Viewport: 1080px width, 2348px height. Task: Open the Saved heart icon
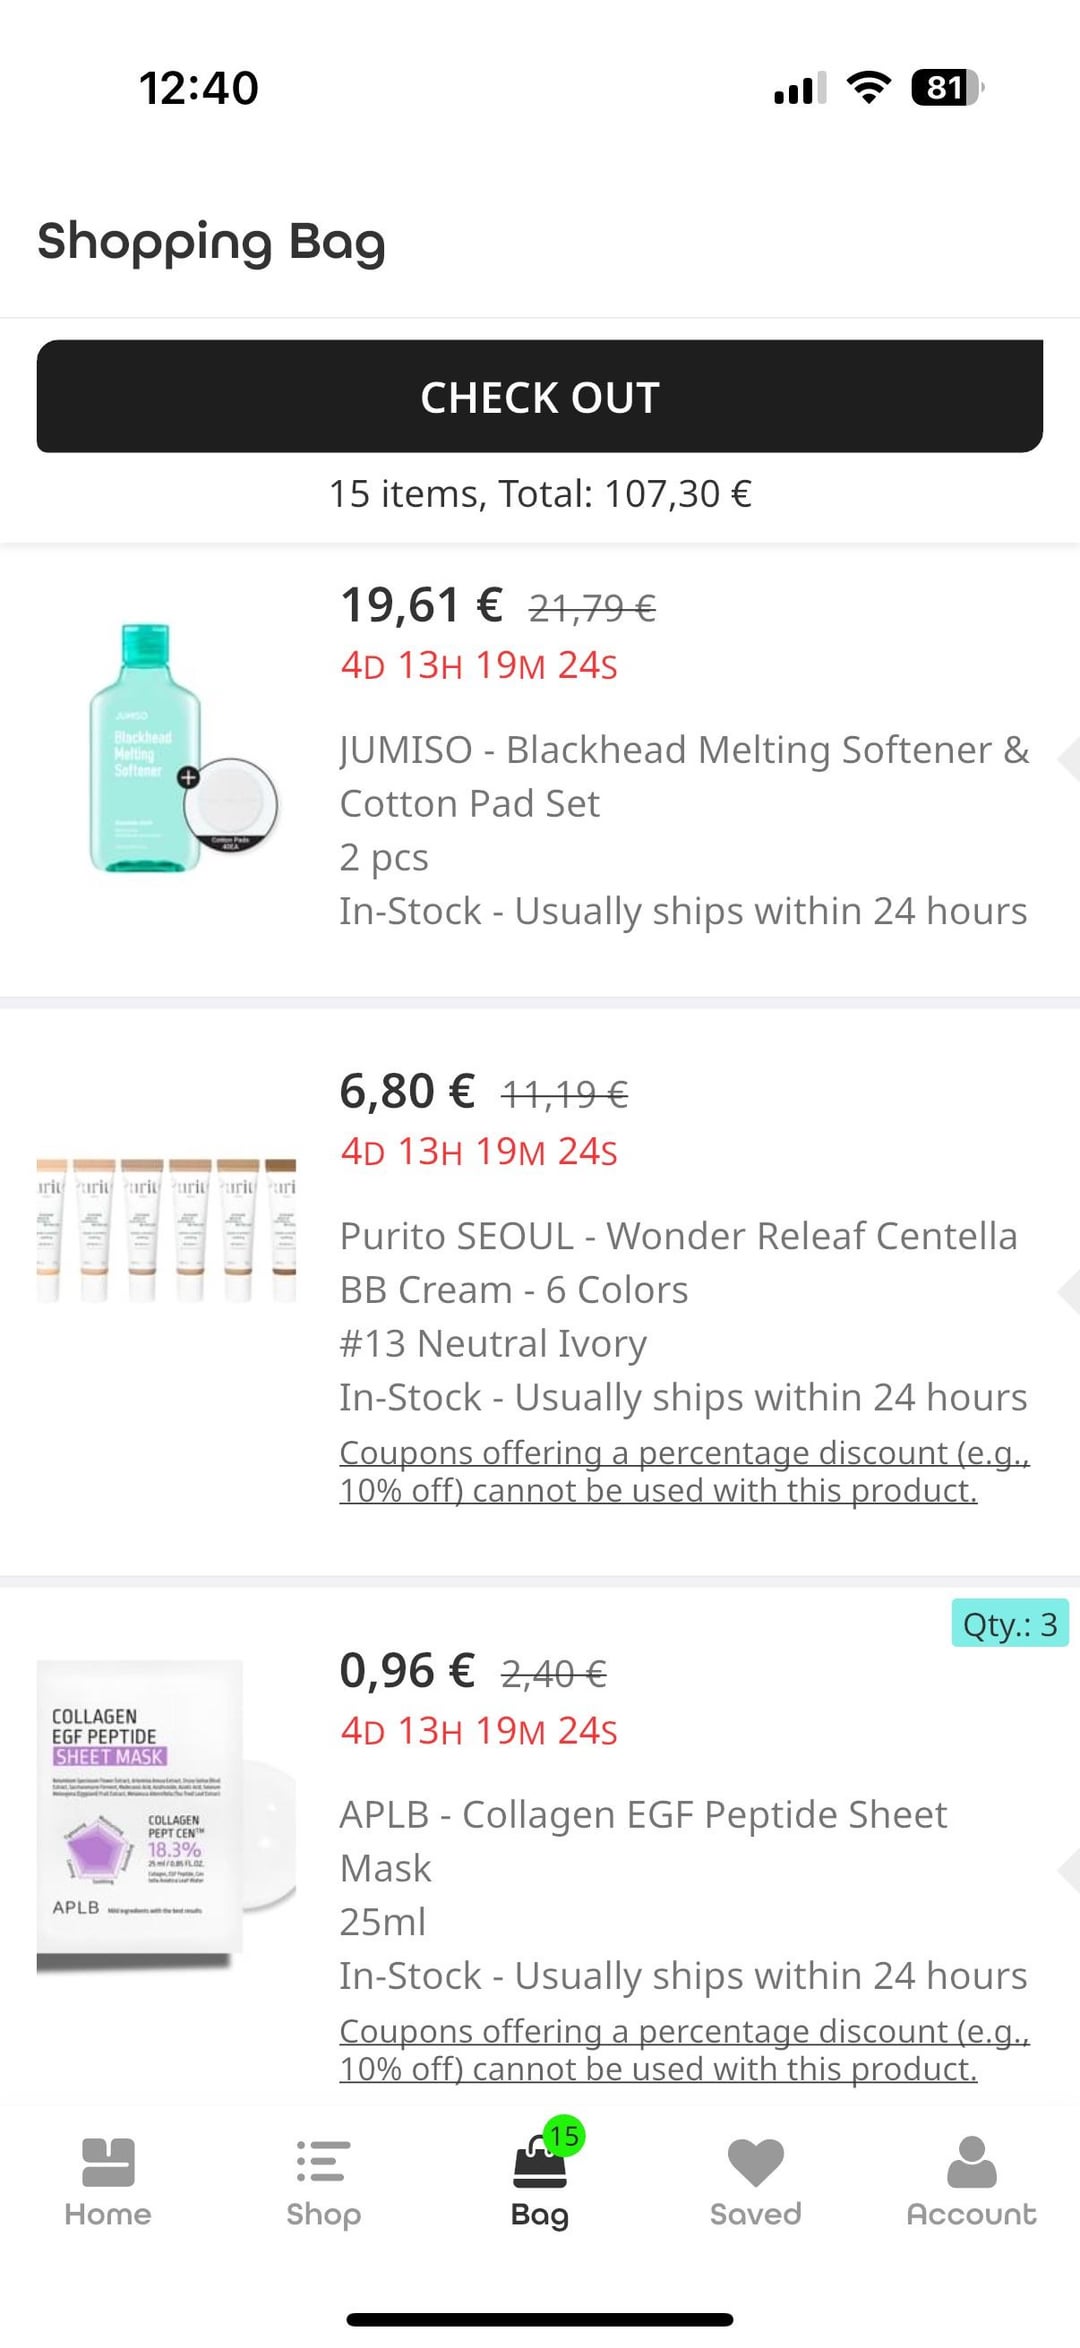click(x=756, y=2164)
